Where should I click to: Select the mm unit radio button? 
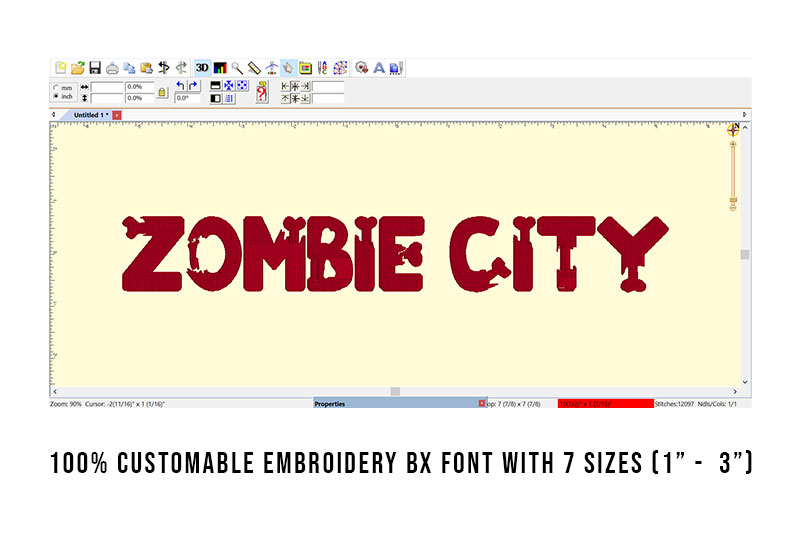point(56,88)
